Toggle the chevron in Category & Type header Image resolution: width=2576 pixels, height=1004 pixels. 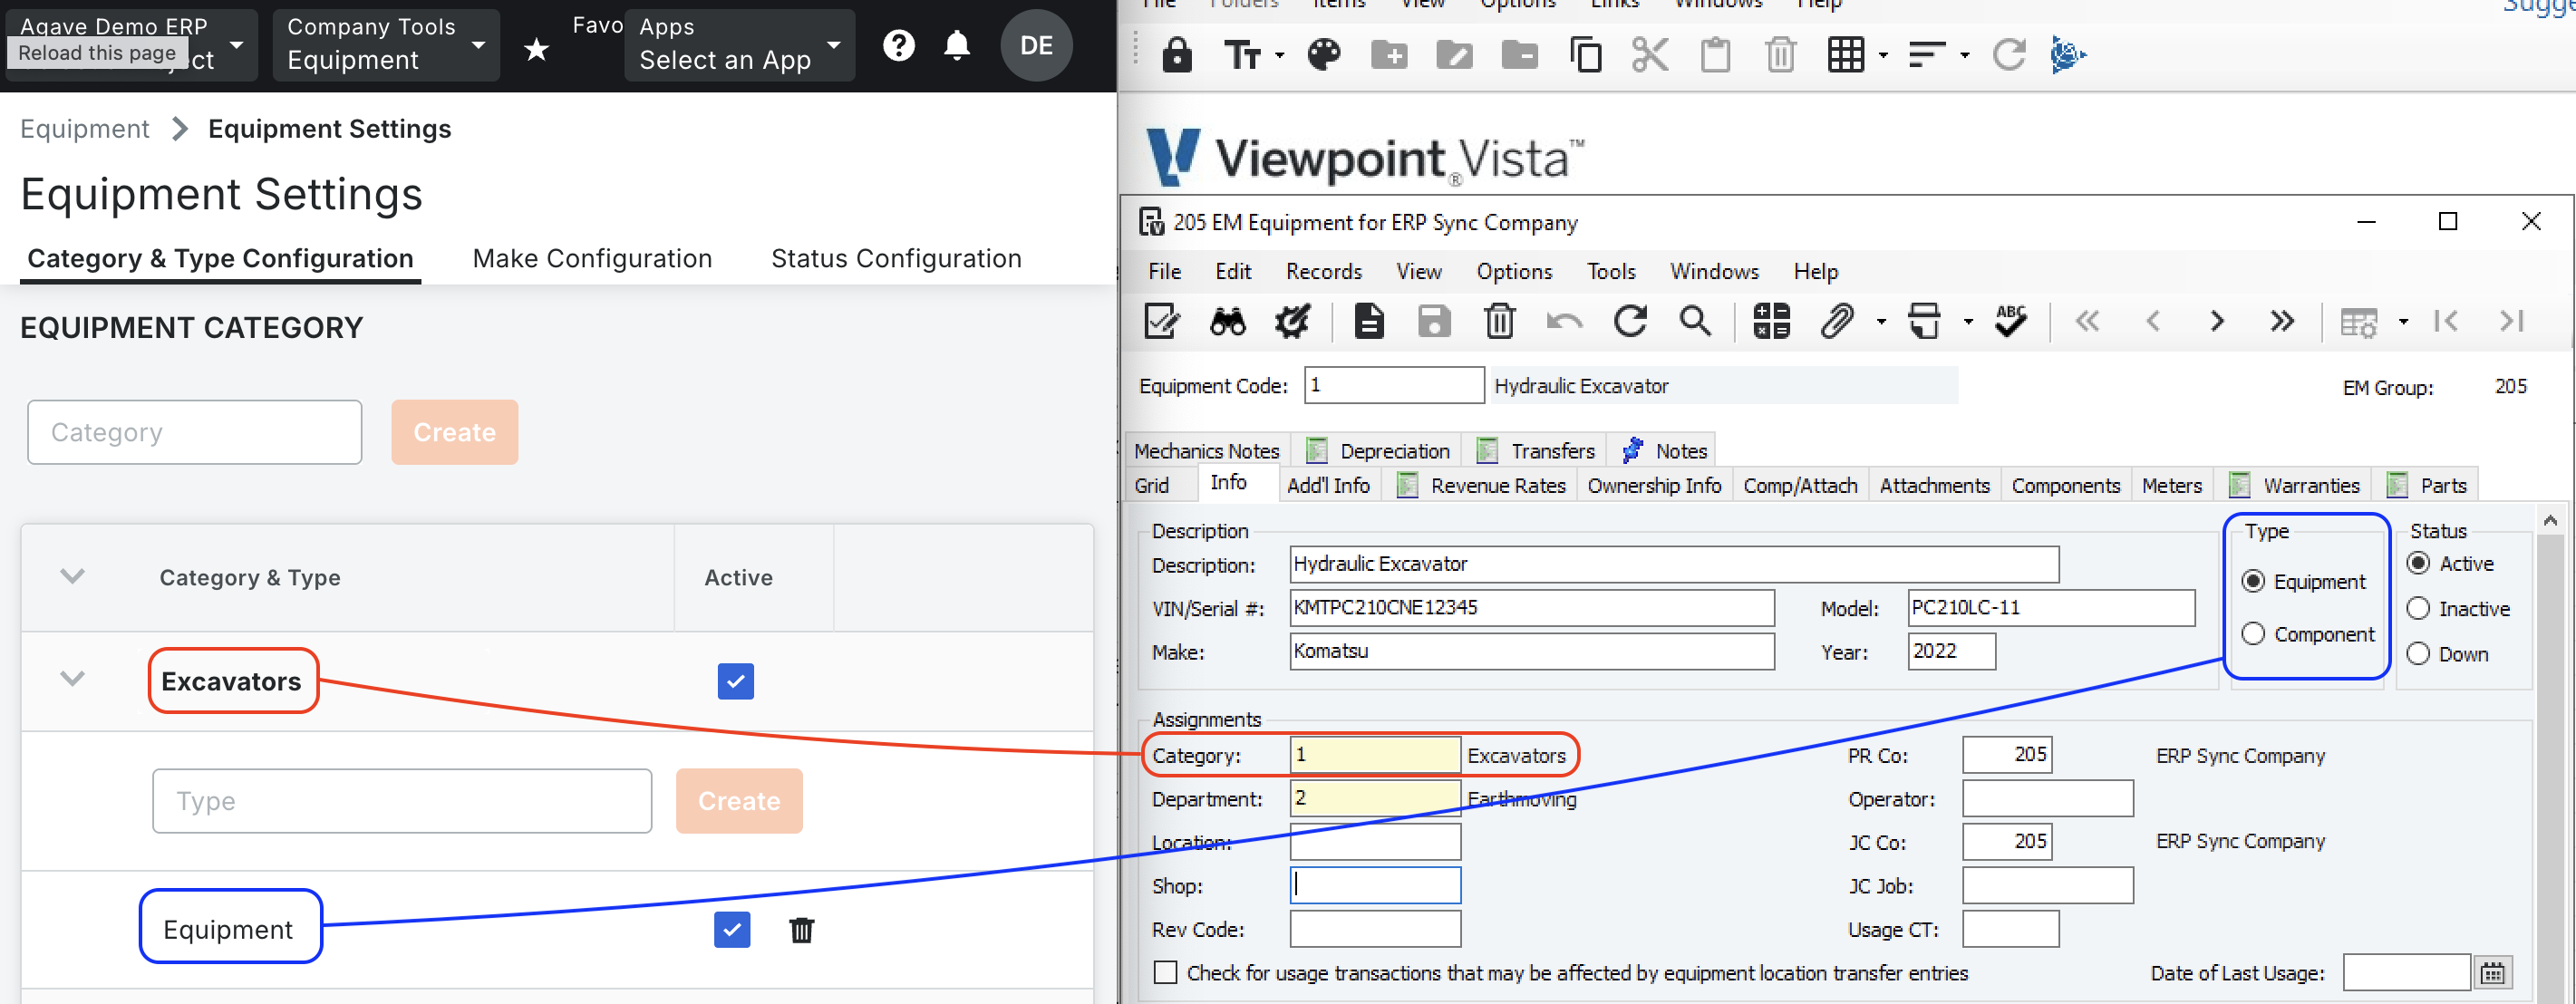point(72,576)
